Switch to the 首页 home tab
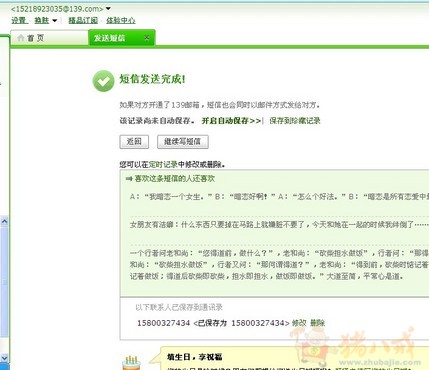Viewport: 429px width, 370px height. (49, 38)
